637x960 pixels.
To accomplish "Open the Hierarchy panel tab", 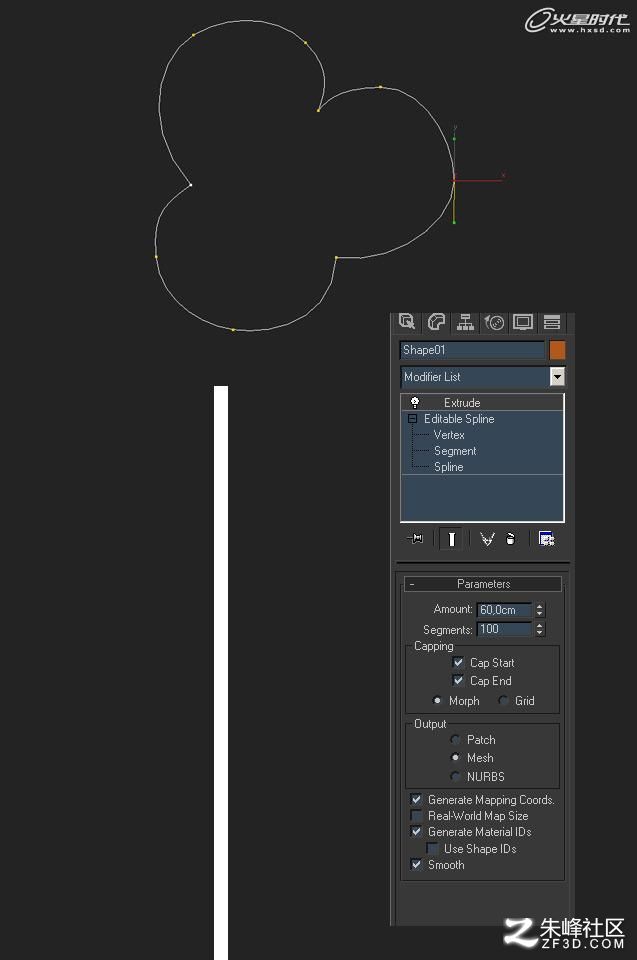I will click(466, 321).
